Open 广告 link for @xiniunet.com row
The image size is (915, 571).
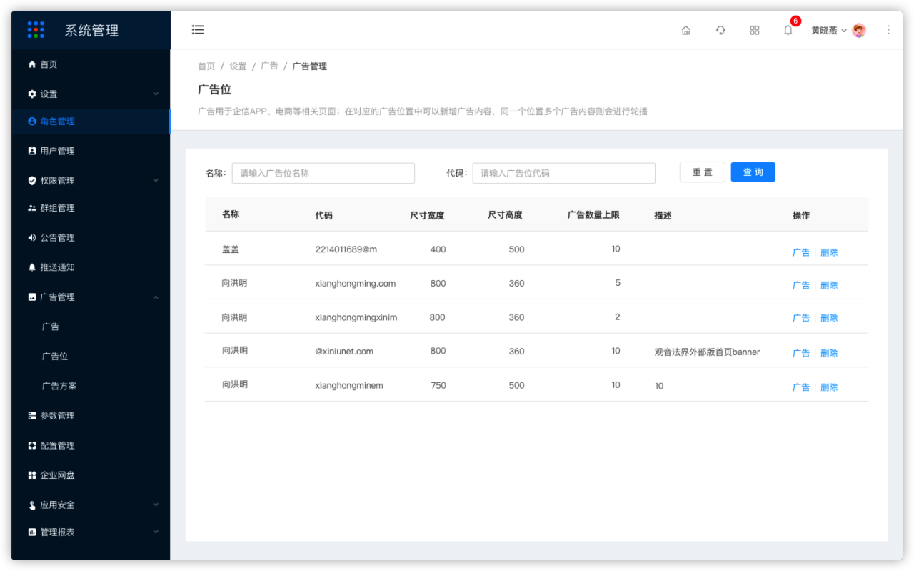801,353
